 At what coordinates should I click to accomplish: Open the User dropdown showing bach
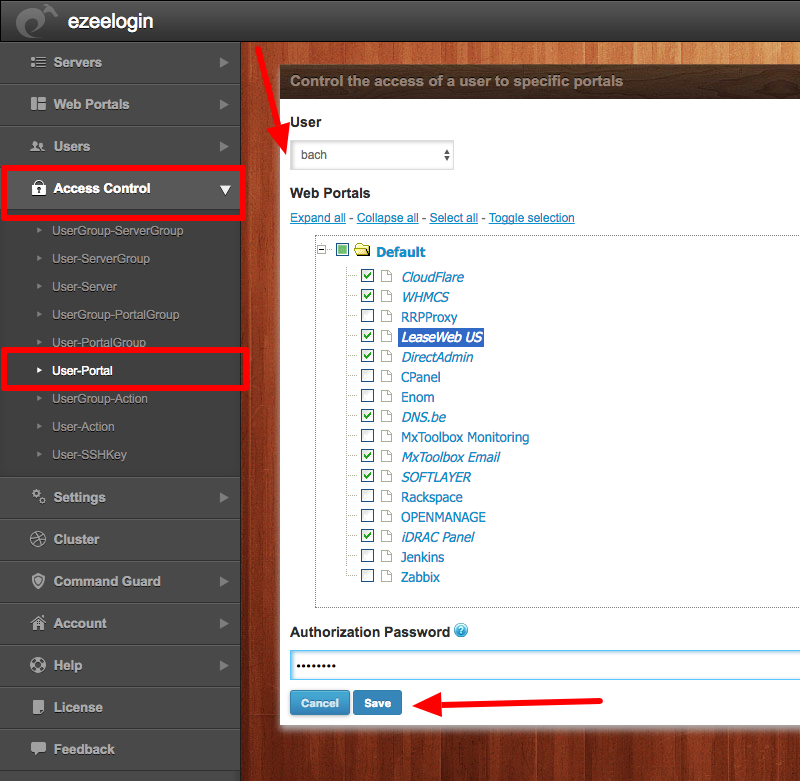click(x=371, y=155)
